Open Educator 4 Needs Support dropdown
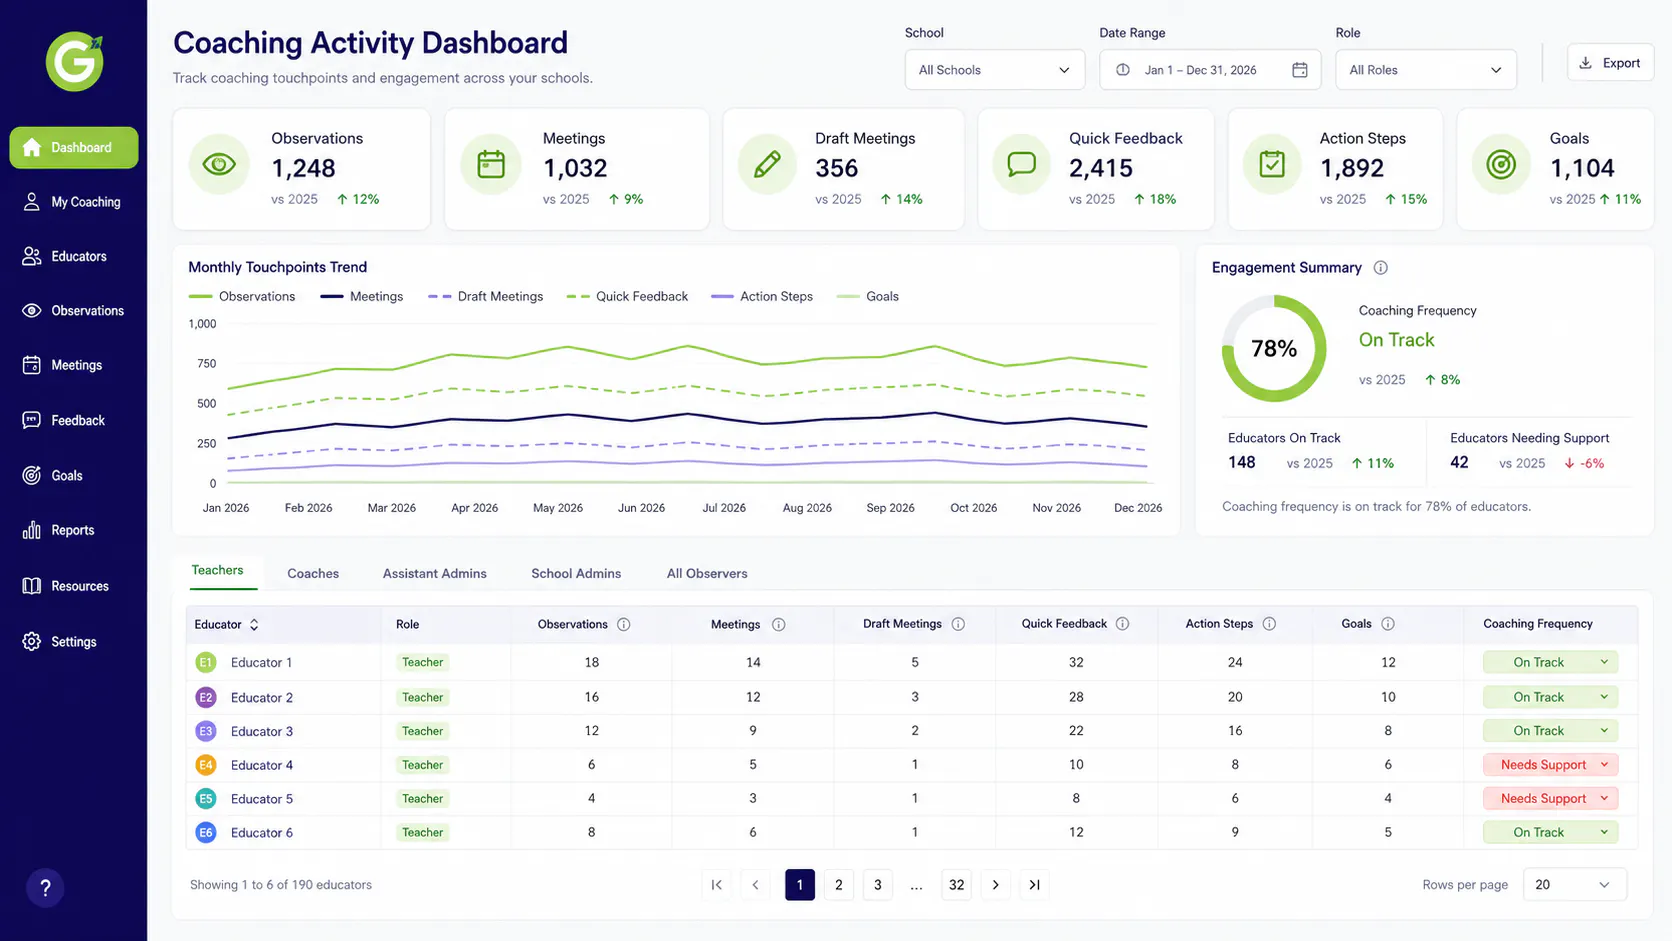1672x941 pixels. point(1551,765)
